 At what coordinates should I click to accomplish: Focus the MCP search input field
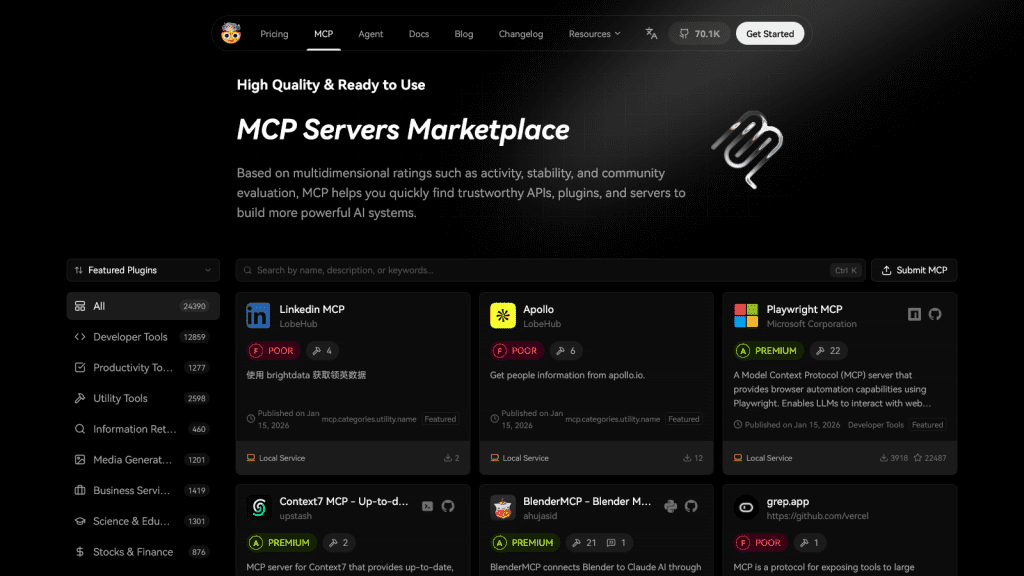540,270
